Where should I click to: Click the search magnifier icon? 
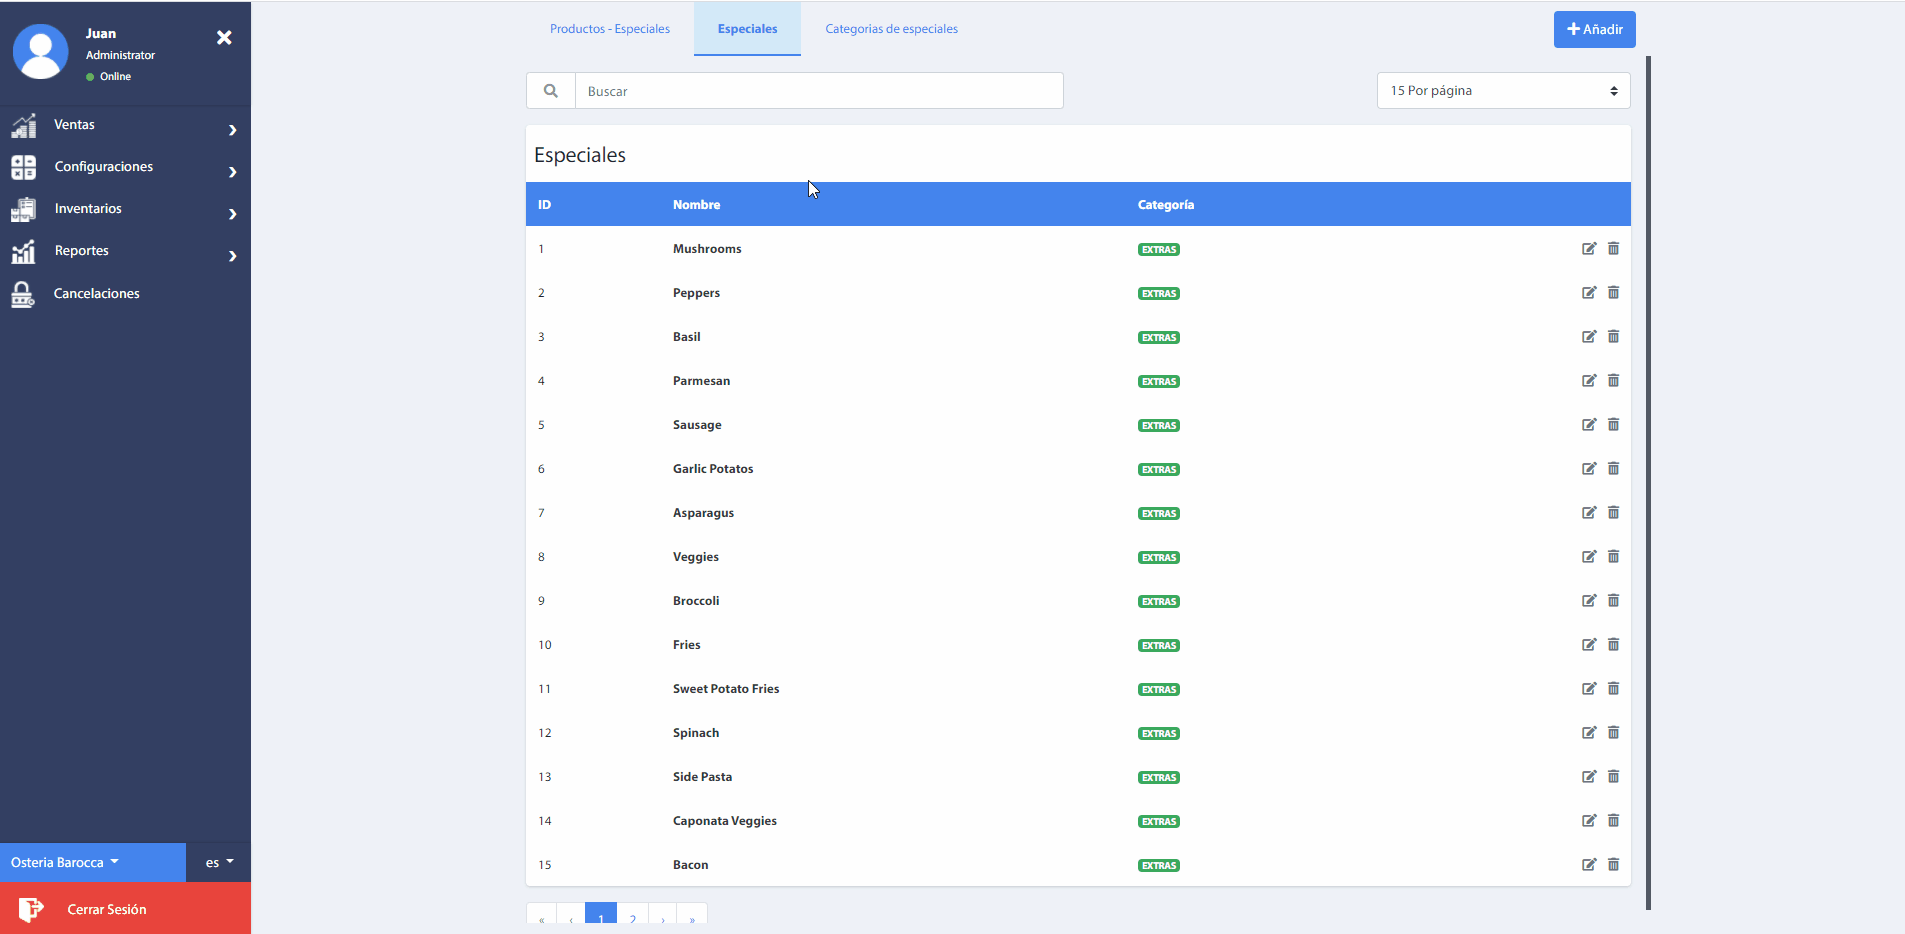click(x=551, y=91)
